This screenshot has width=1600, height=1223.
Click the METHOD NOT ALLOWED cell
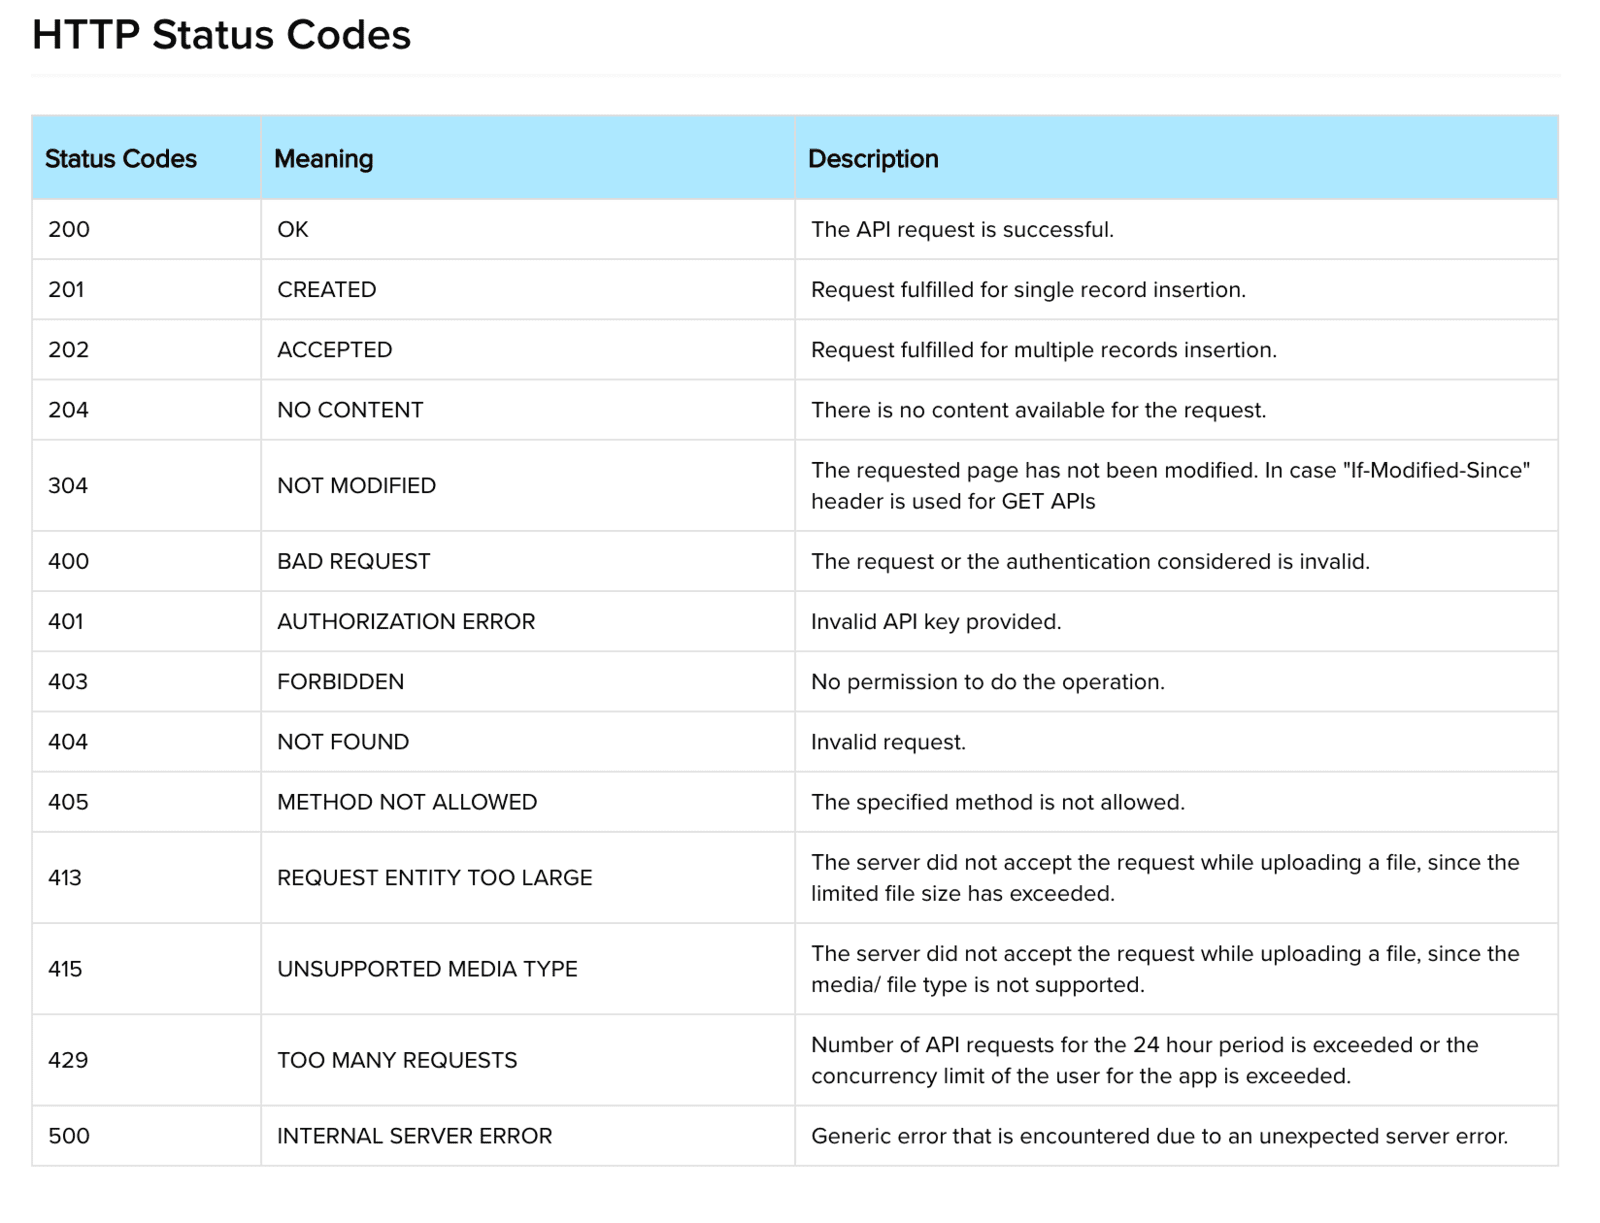pos(407,802)
